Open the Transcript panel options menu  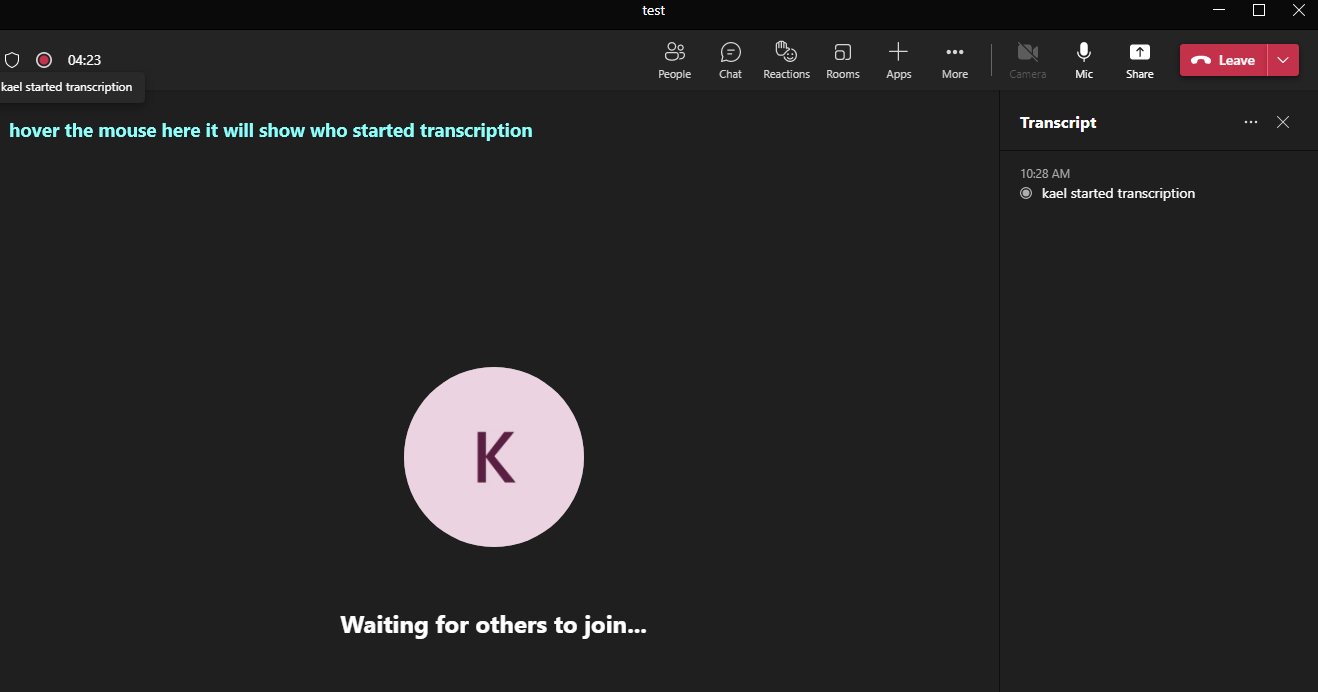(x=1250, y=122)
